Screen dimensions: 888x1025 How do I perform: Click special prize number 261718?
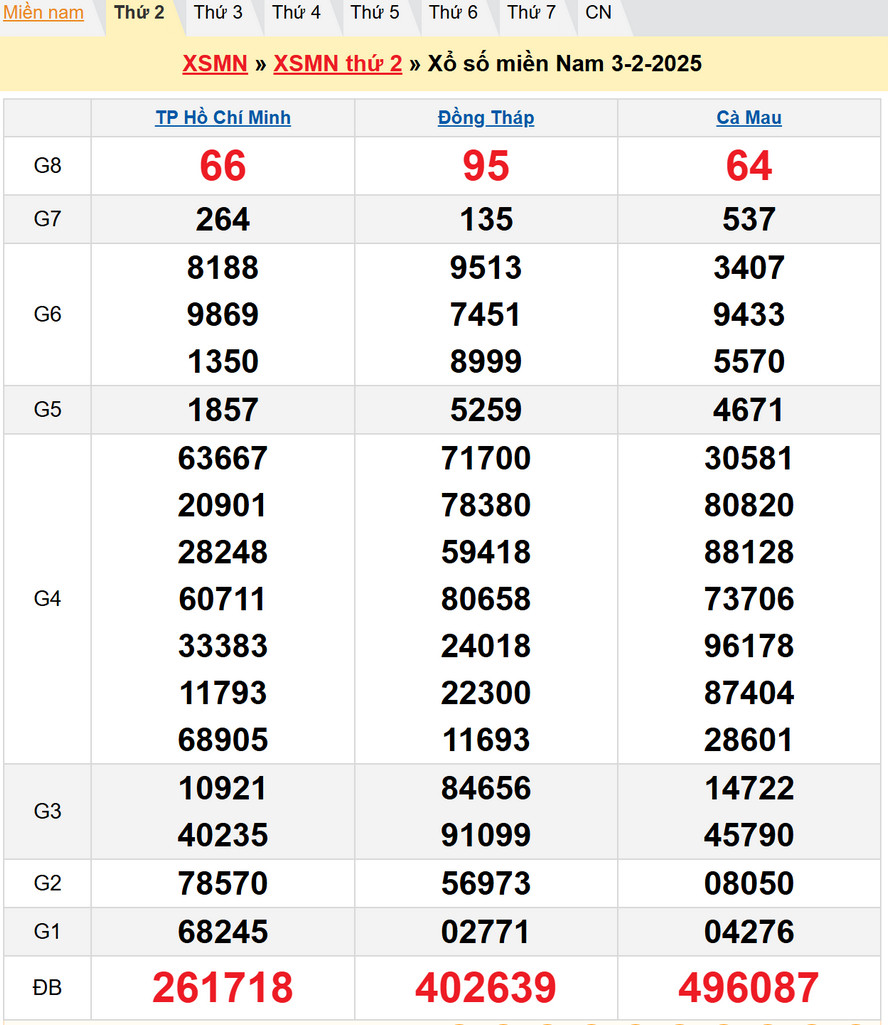[223, 988]
